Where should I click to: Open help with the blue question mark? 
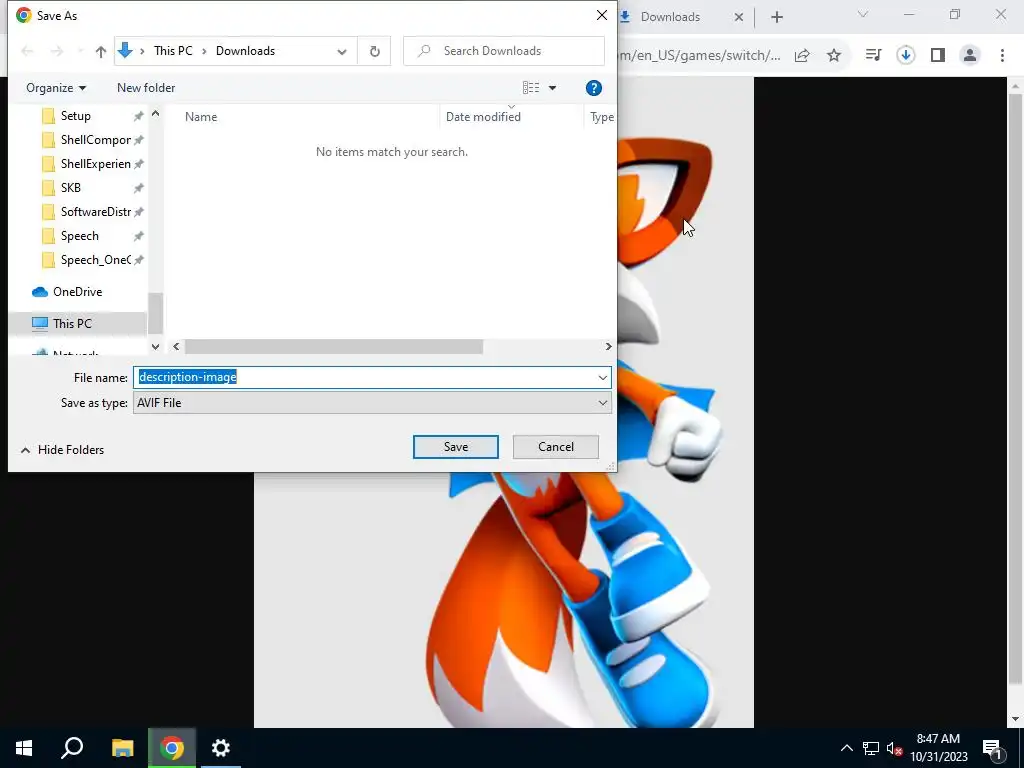pyautogui.click(x=593, y=88)
